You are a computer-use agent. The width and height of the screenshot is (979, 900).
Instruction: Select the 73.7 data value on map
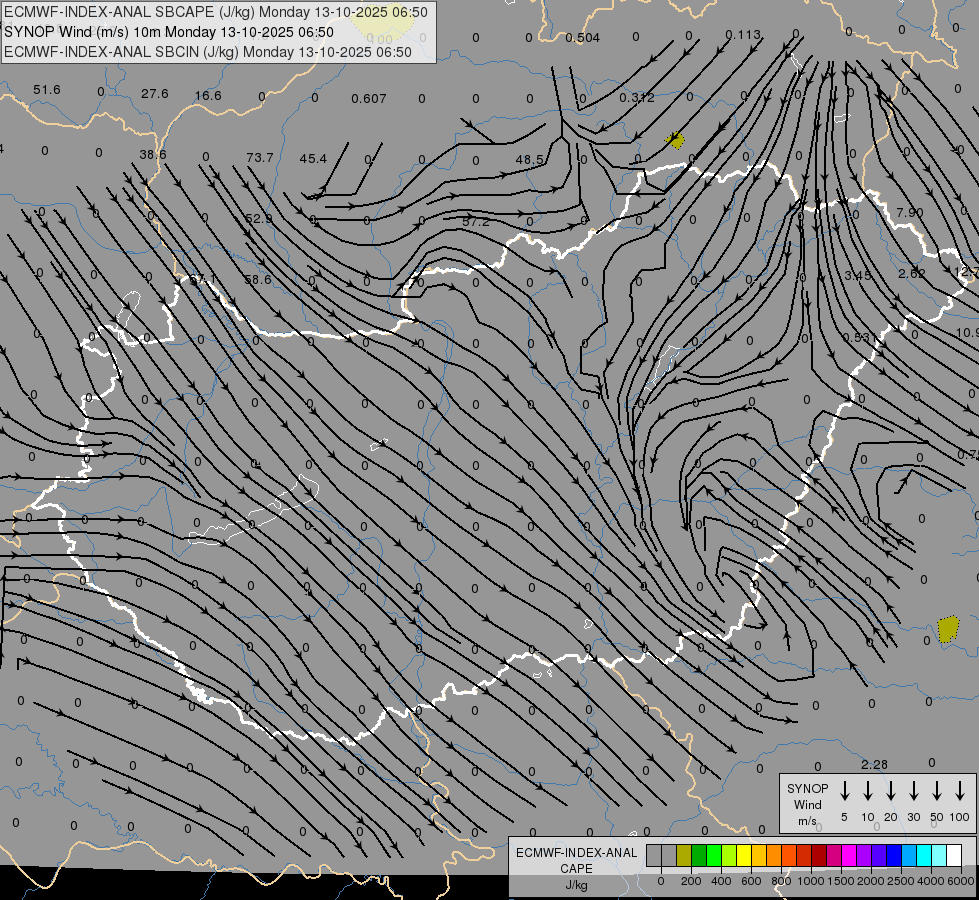pos(260,158)
